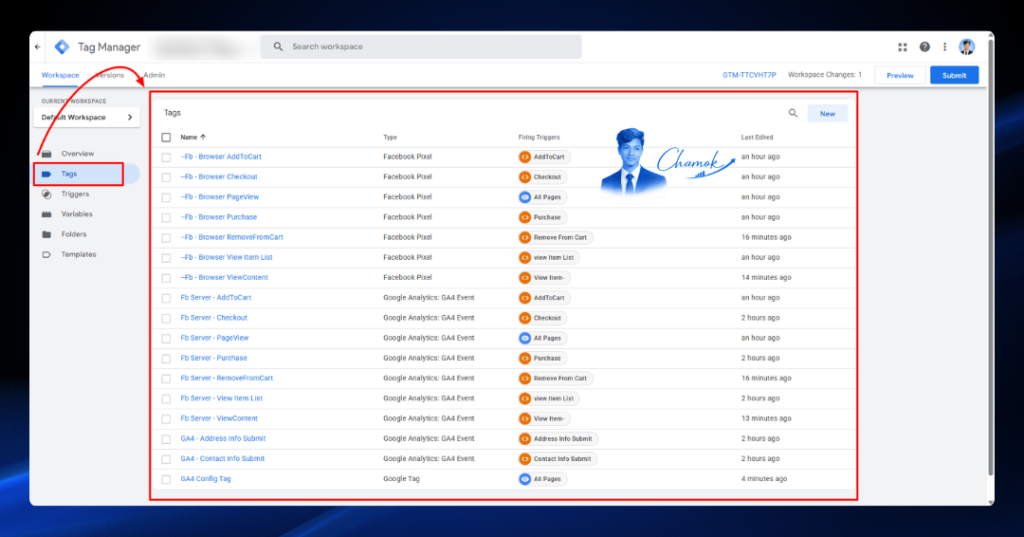
Task: Click the Checkout trigger chip on Fb Browser Checkout row
Action: (x=541, y=177)
